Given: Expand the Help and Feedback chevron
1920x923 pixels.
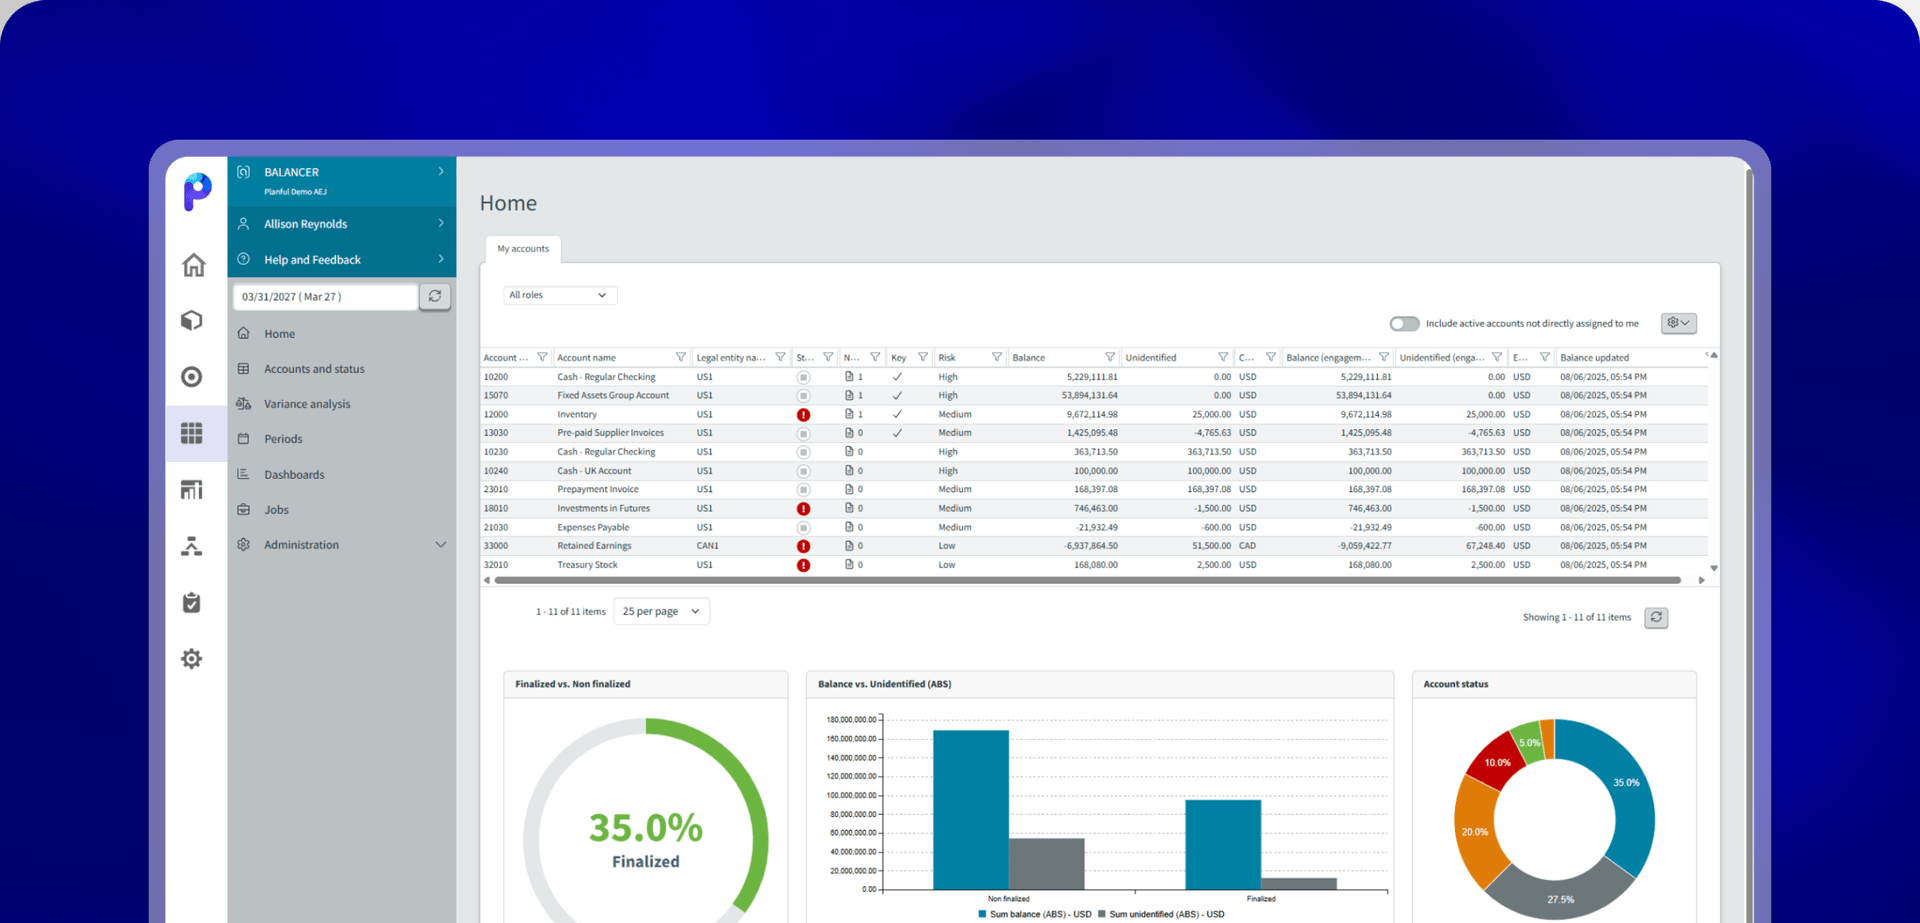Looking at the screenshot, I should point(441,259).
